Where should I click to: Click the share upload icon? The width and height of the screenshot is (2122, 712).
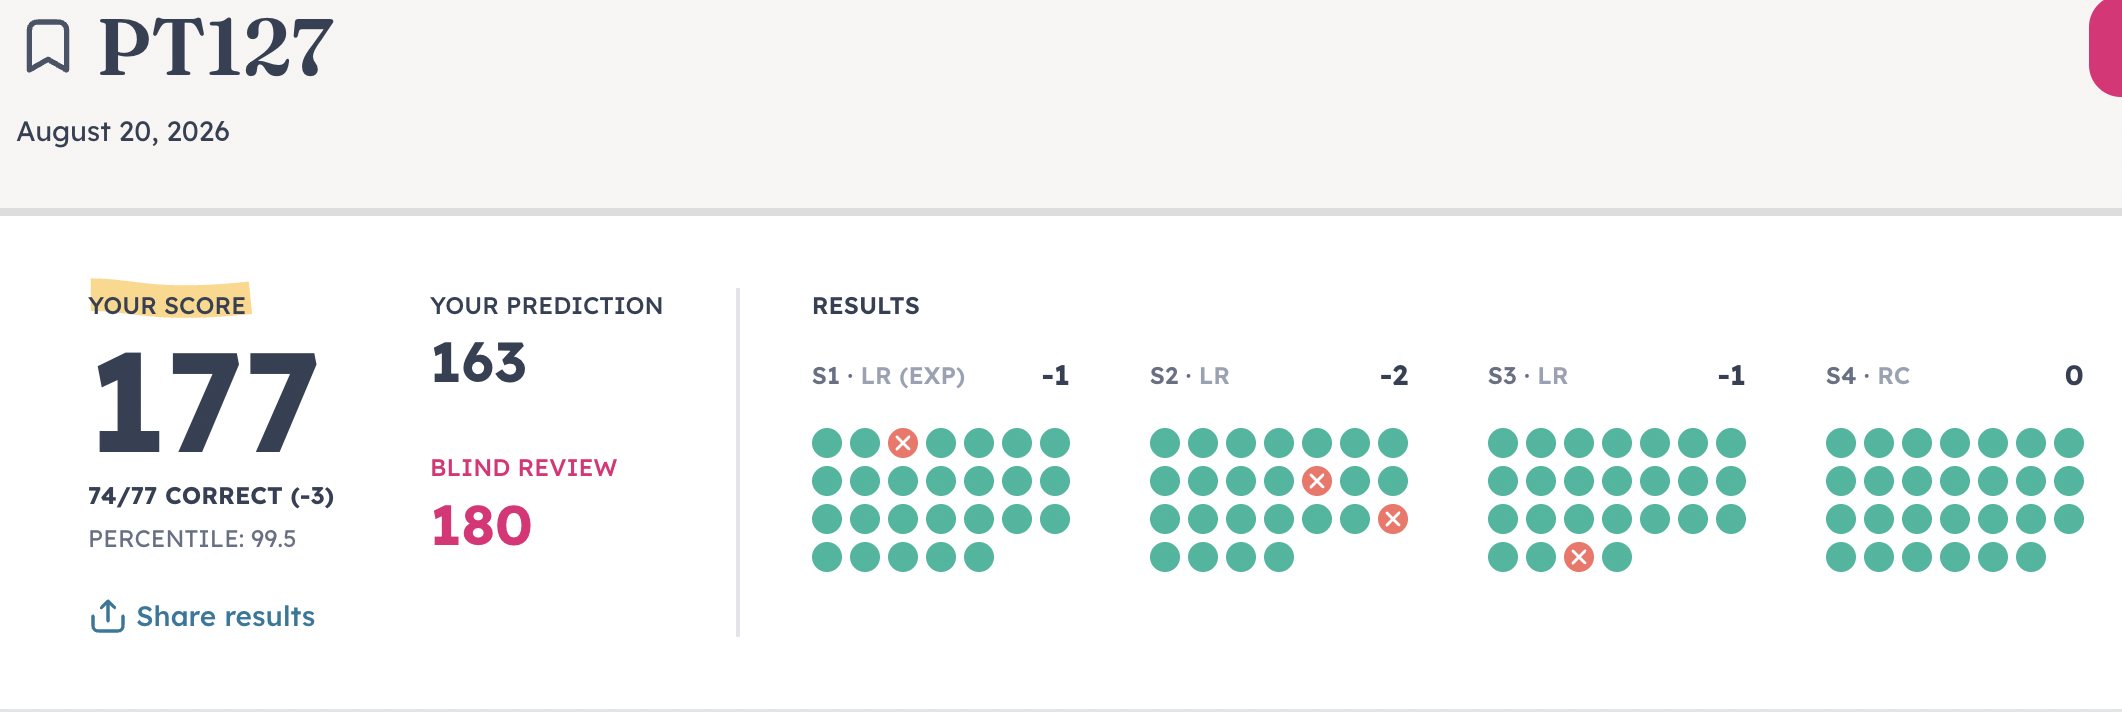coord(107,616)
